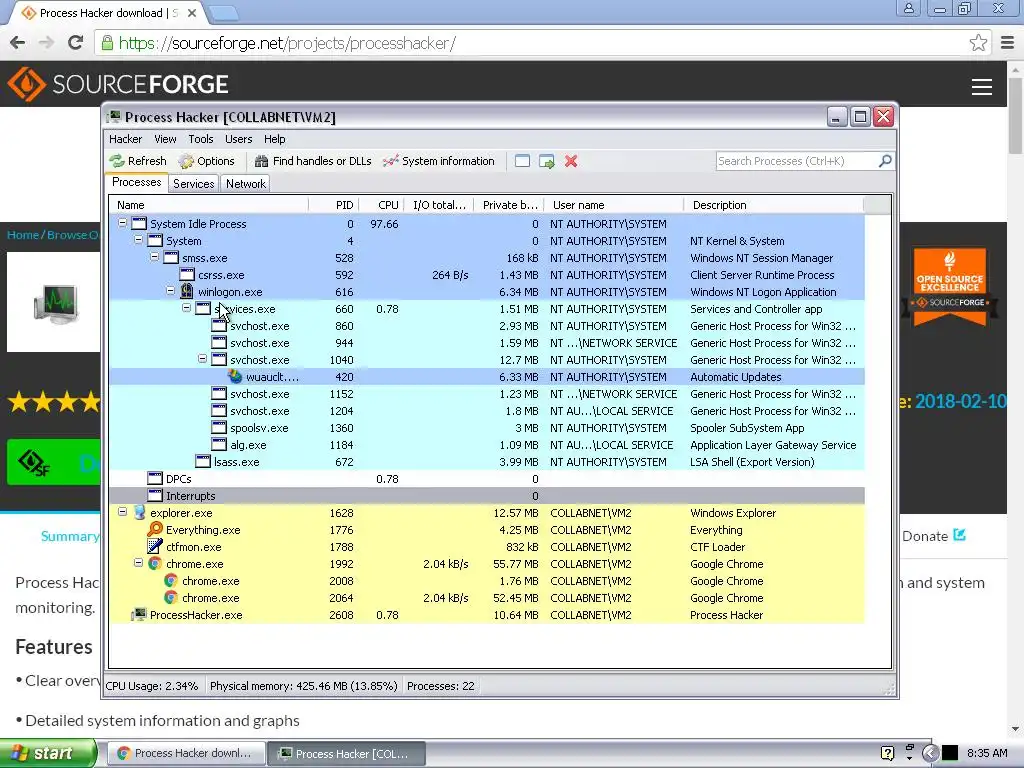Click the help icon in system tray
Viewport: 1024px width, 768px height.
pos(887,753)
